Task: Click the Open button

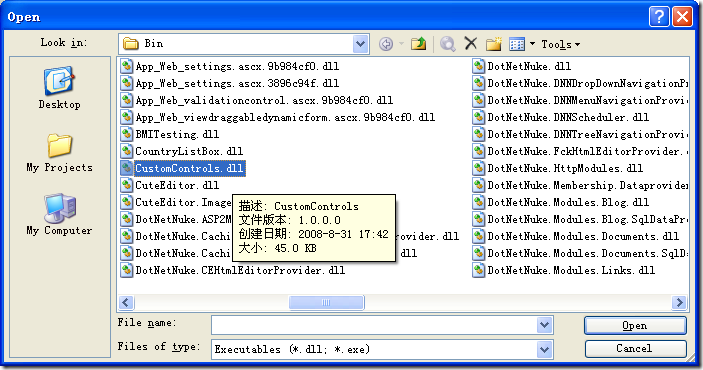Action: [x=635, y=326]
